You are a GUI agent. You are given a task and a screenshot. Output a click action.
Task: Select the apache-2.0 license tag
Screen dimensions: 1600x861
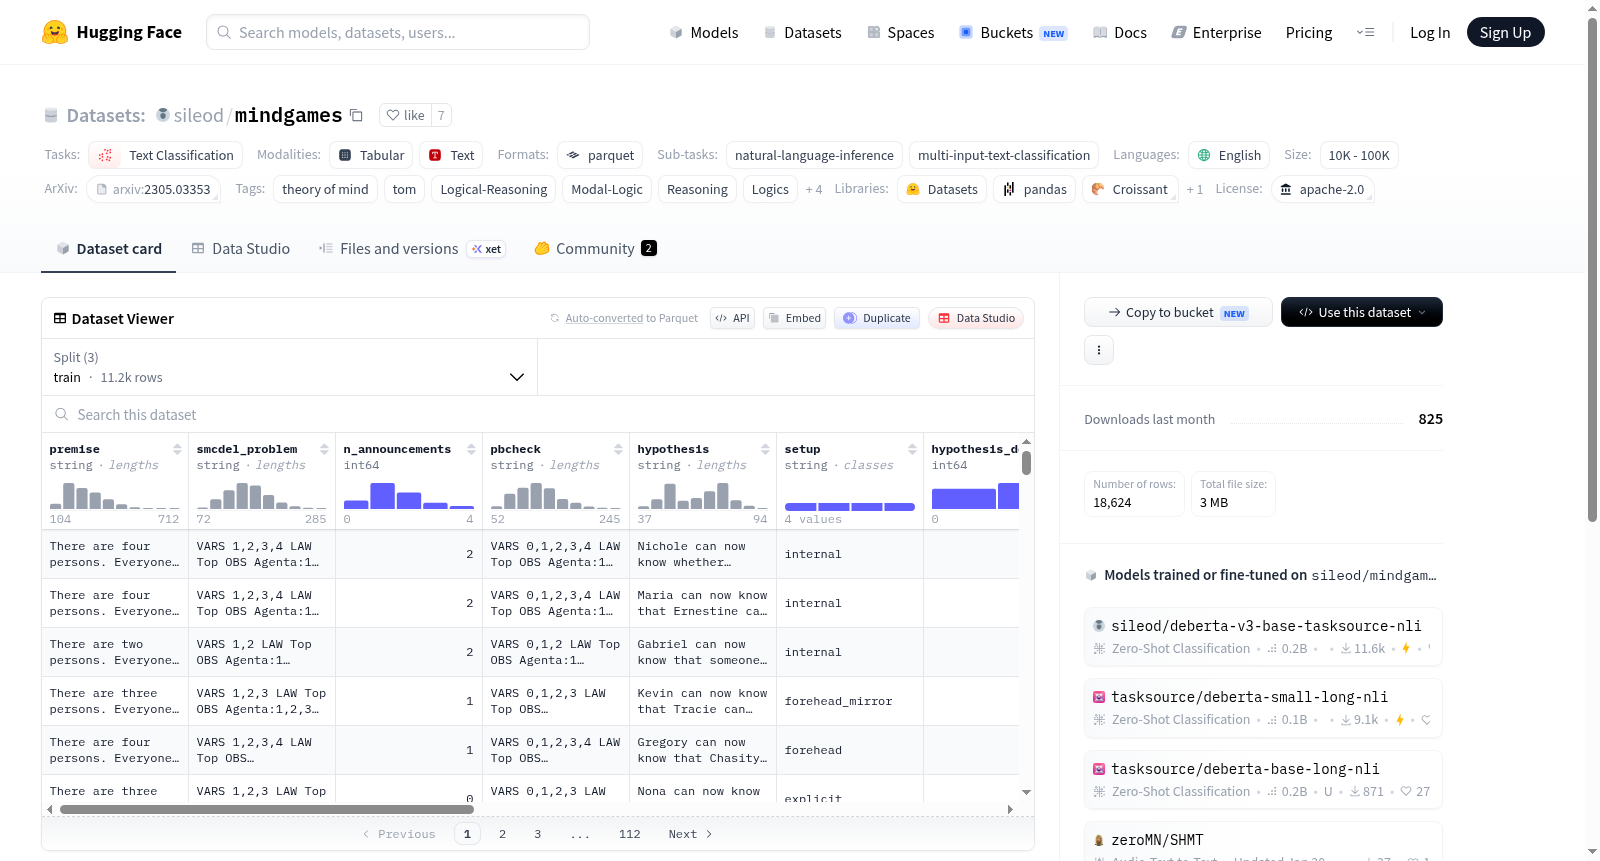(x=1322, y=189)
